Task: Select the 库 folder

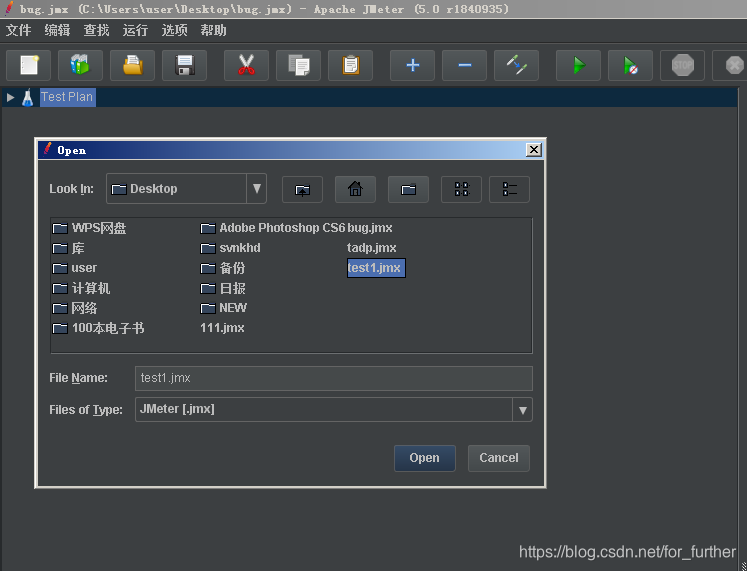Action: (x=69, y=248)
